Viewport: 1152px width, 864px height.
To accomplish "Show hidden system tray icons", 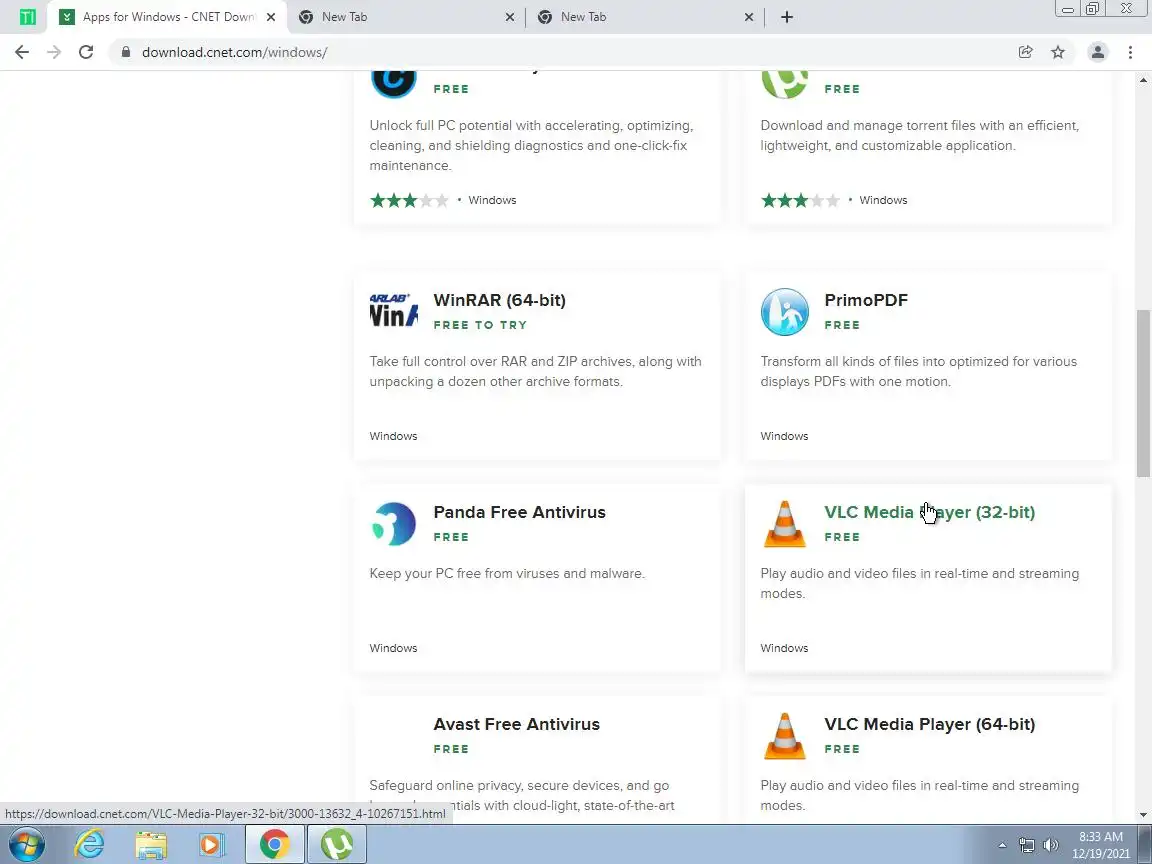I will click(x=1002, y=846).
